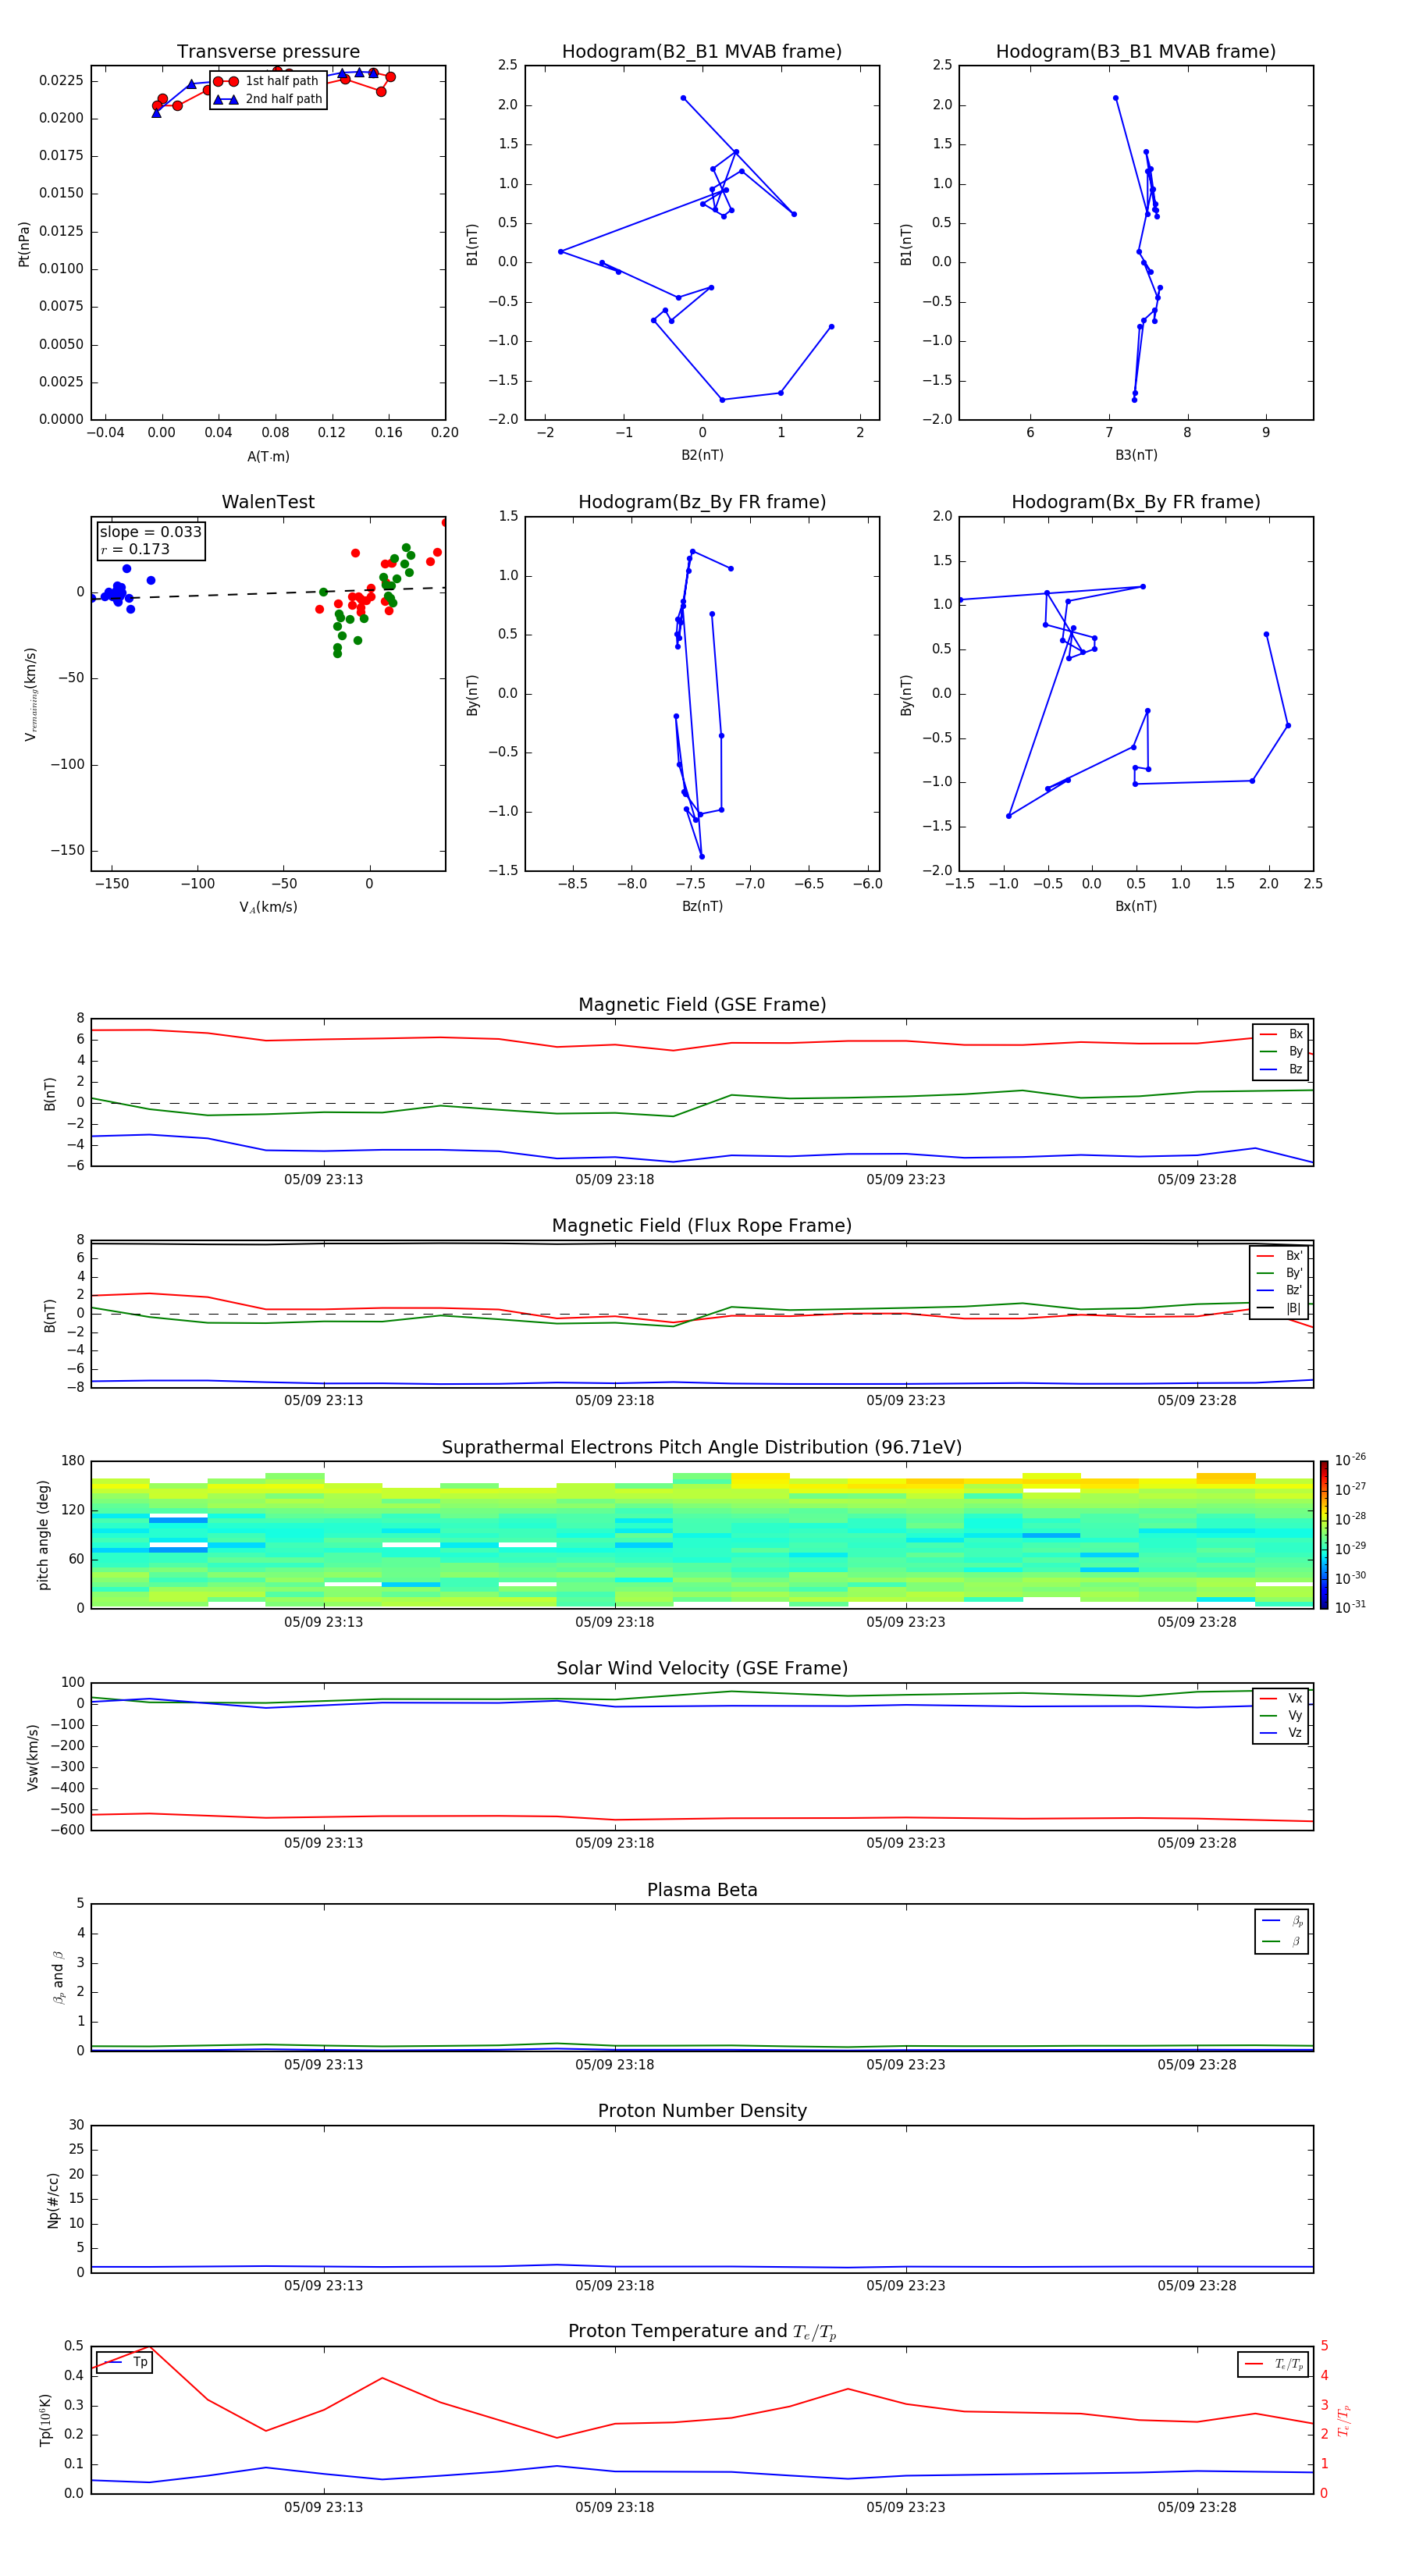Click the By' entry in Flux Rope legend

pyautogui.click(x=1279, y=1273)
